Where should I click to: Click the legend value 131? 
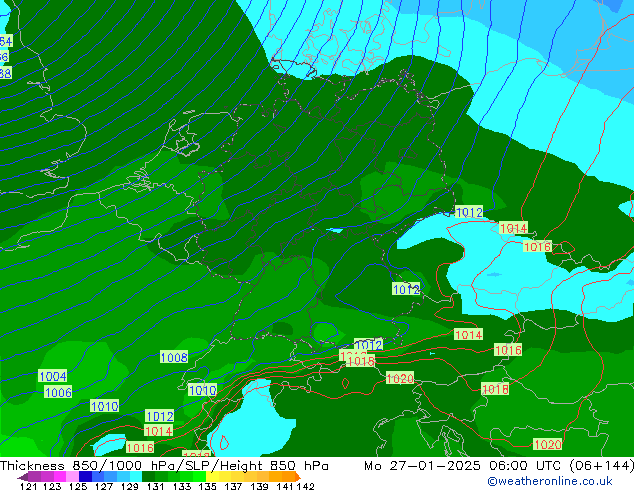[156, 486]
